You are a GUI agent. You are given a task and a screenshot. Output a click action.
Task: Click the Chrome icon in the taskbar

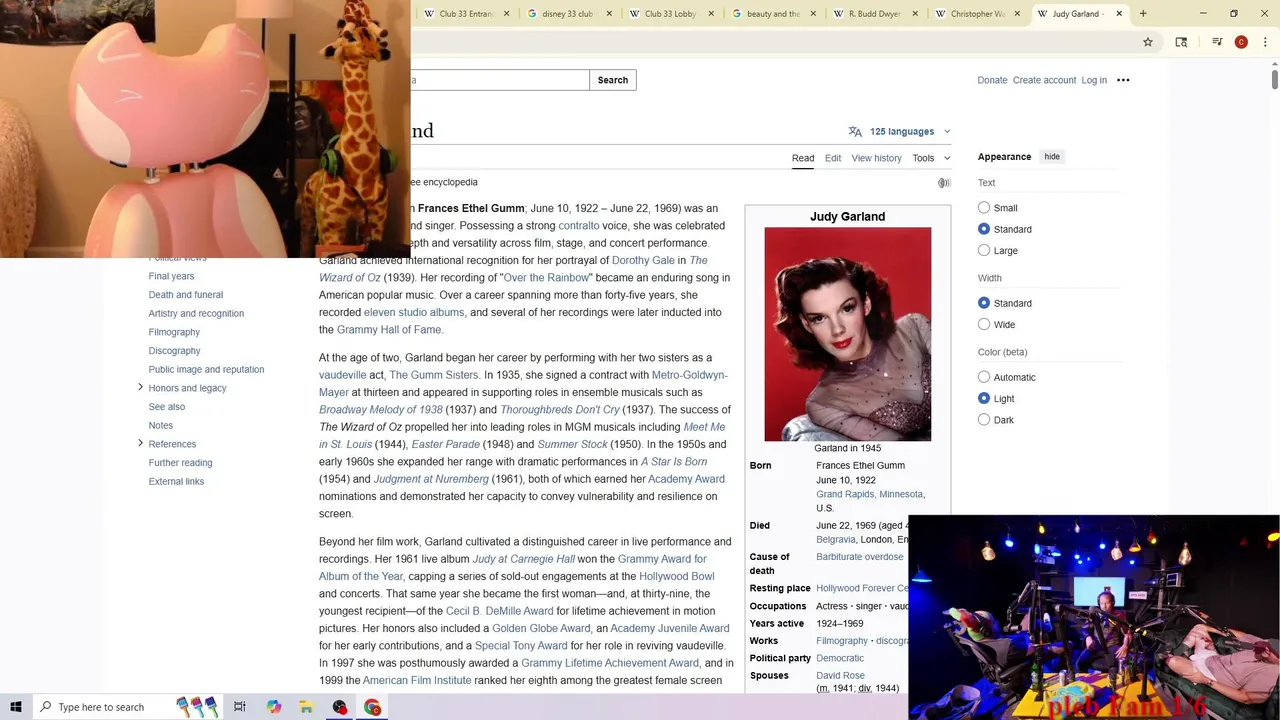pyautogui.click(x=373, y=707)
